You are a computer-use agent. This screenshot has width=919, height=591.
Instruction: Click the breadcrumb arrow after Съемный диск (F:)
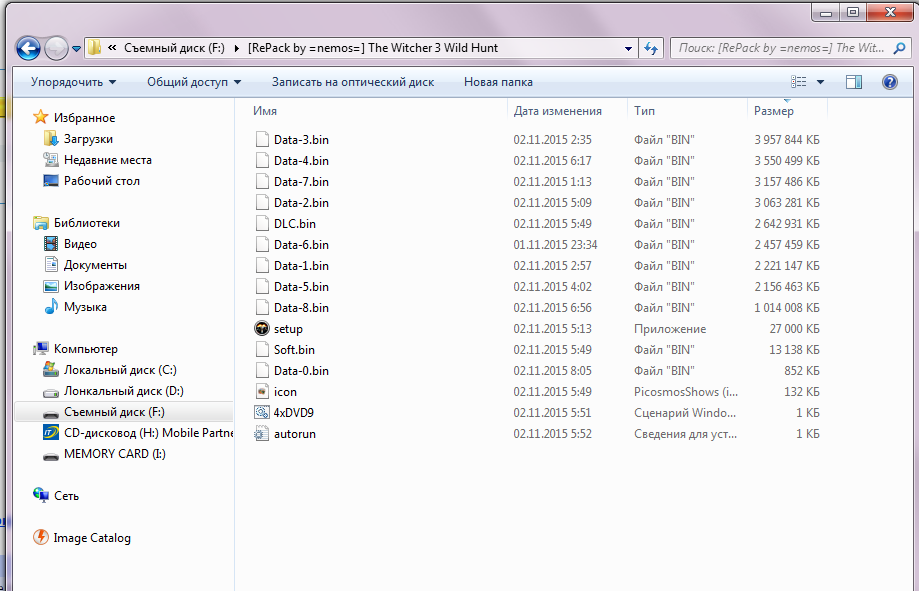237,48
